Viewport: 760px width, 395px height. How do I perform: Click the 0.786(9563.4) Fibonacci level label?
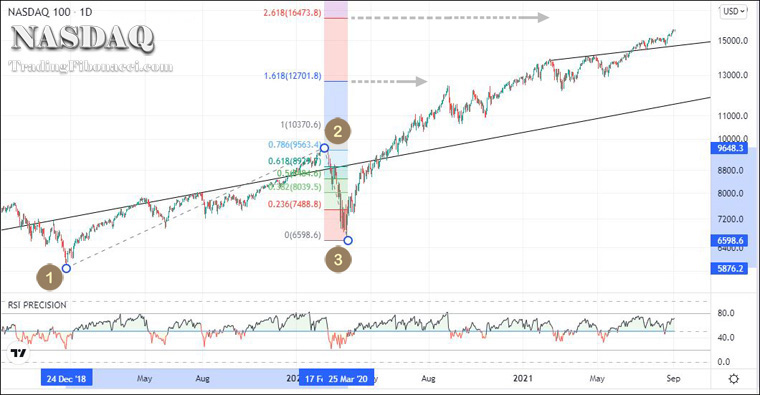click(x=295, y=145)
